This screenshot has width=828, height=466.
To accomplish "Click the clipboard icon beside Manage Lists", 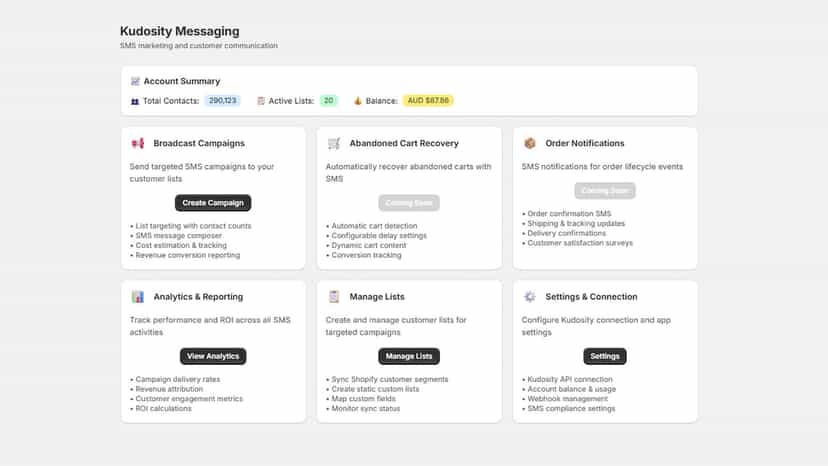I will pos(334,296).
